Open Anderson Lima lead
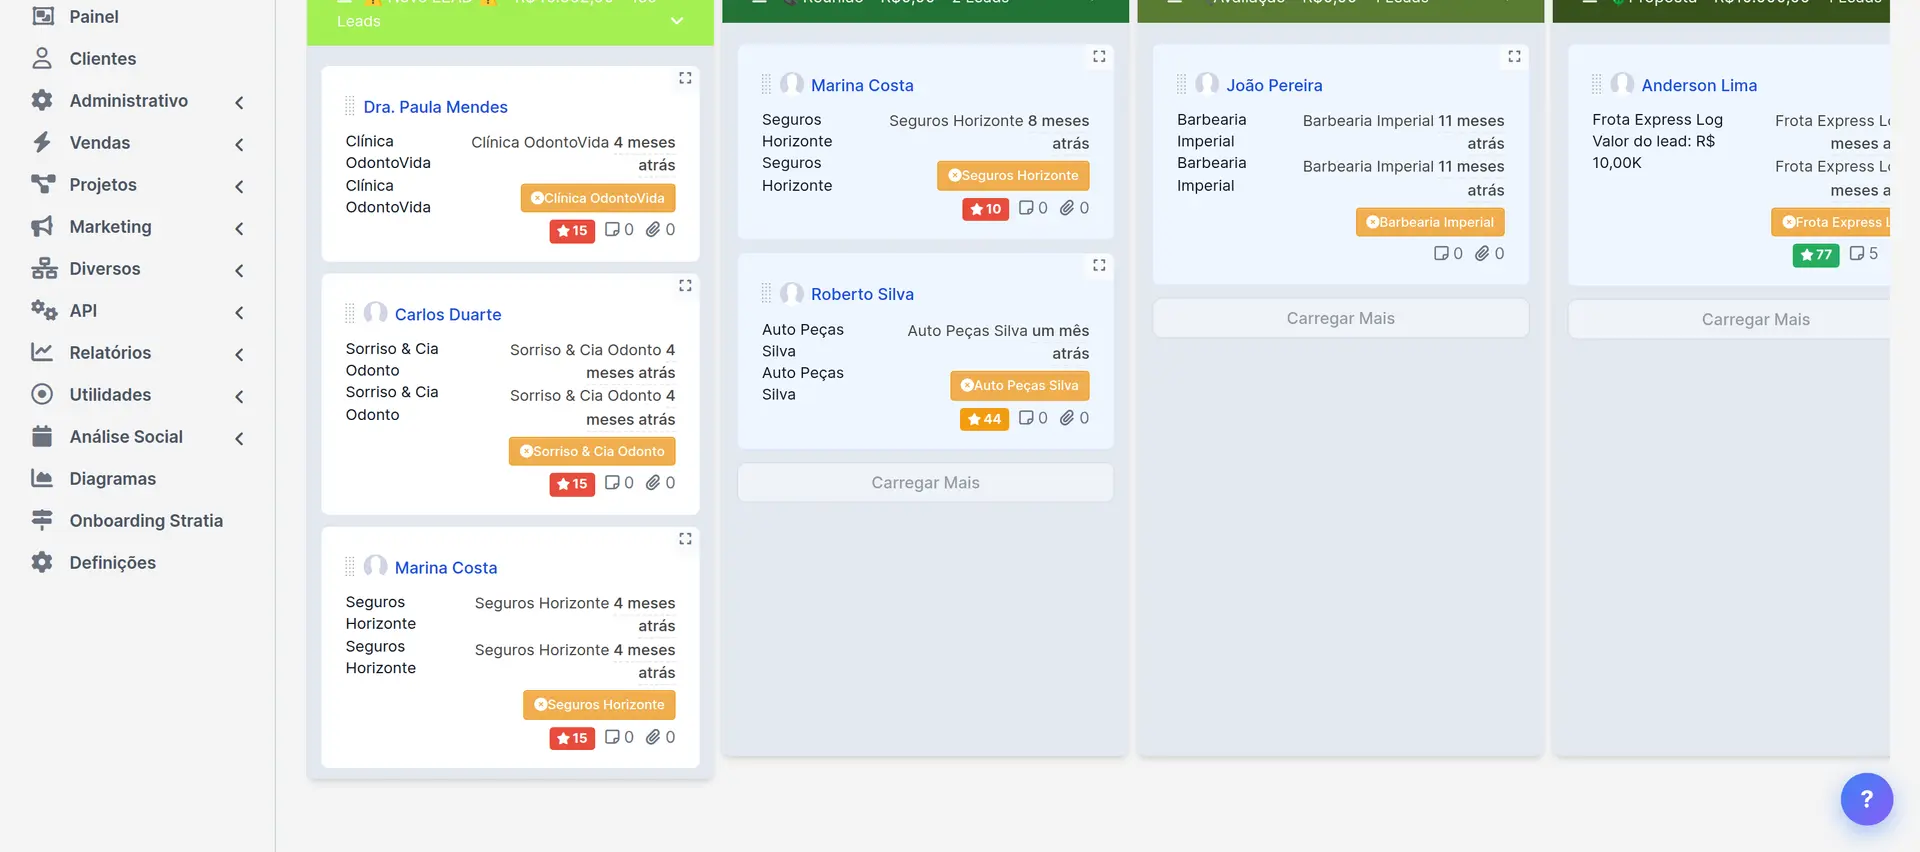 coord(1698,85)
